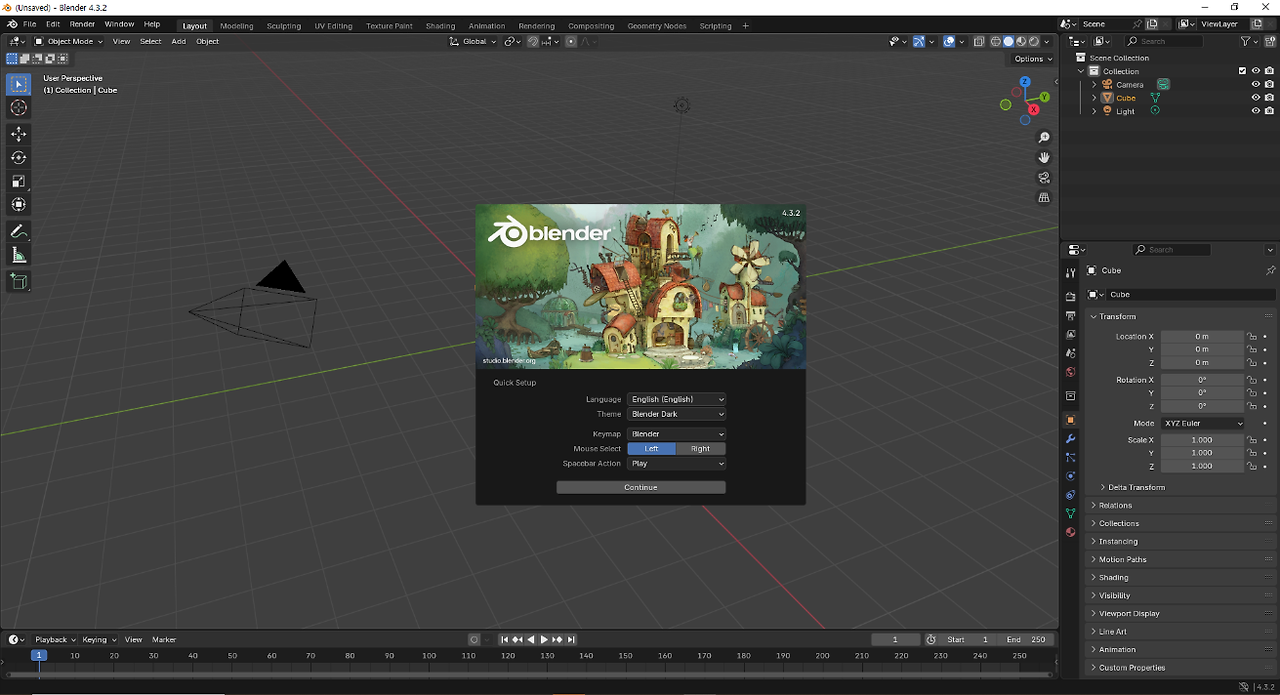This screenshot has width=1280, height=695.
Task: Click the studio.blender.org link on splash
Action: (x=509, y=360)
